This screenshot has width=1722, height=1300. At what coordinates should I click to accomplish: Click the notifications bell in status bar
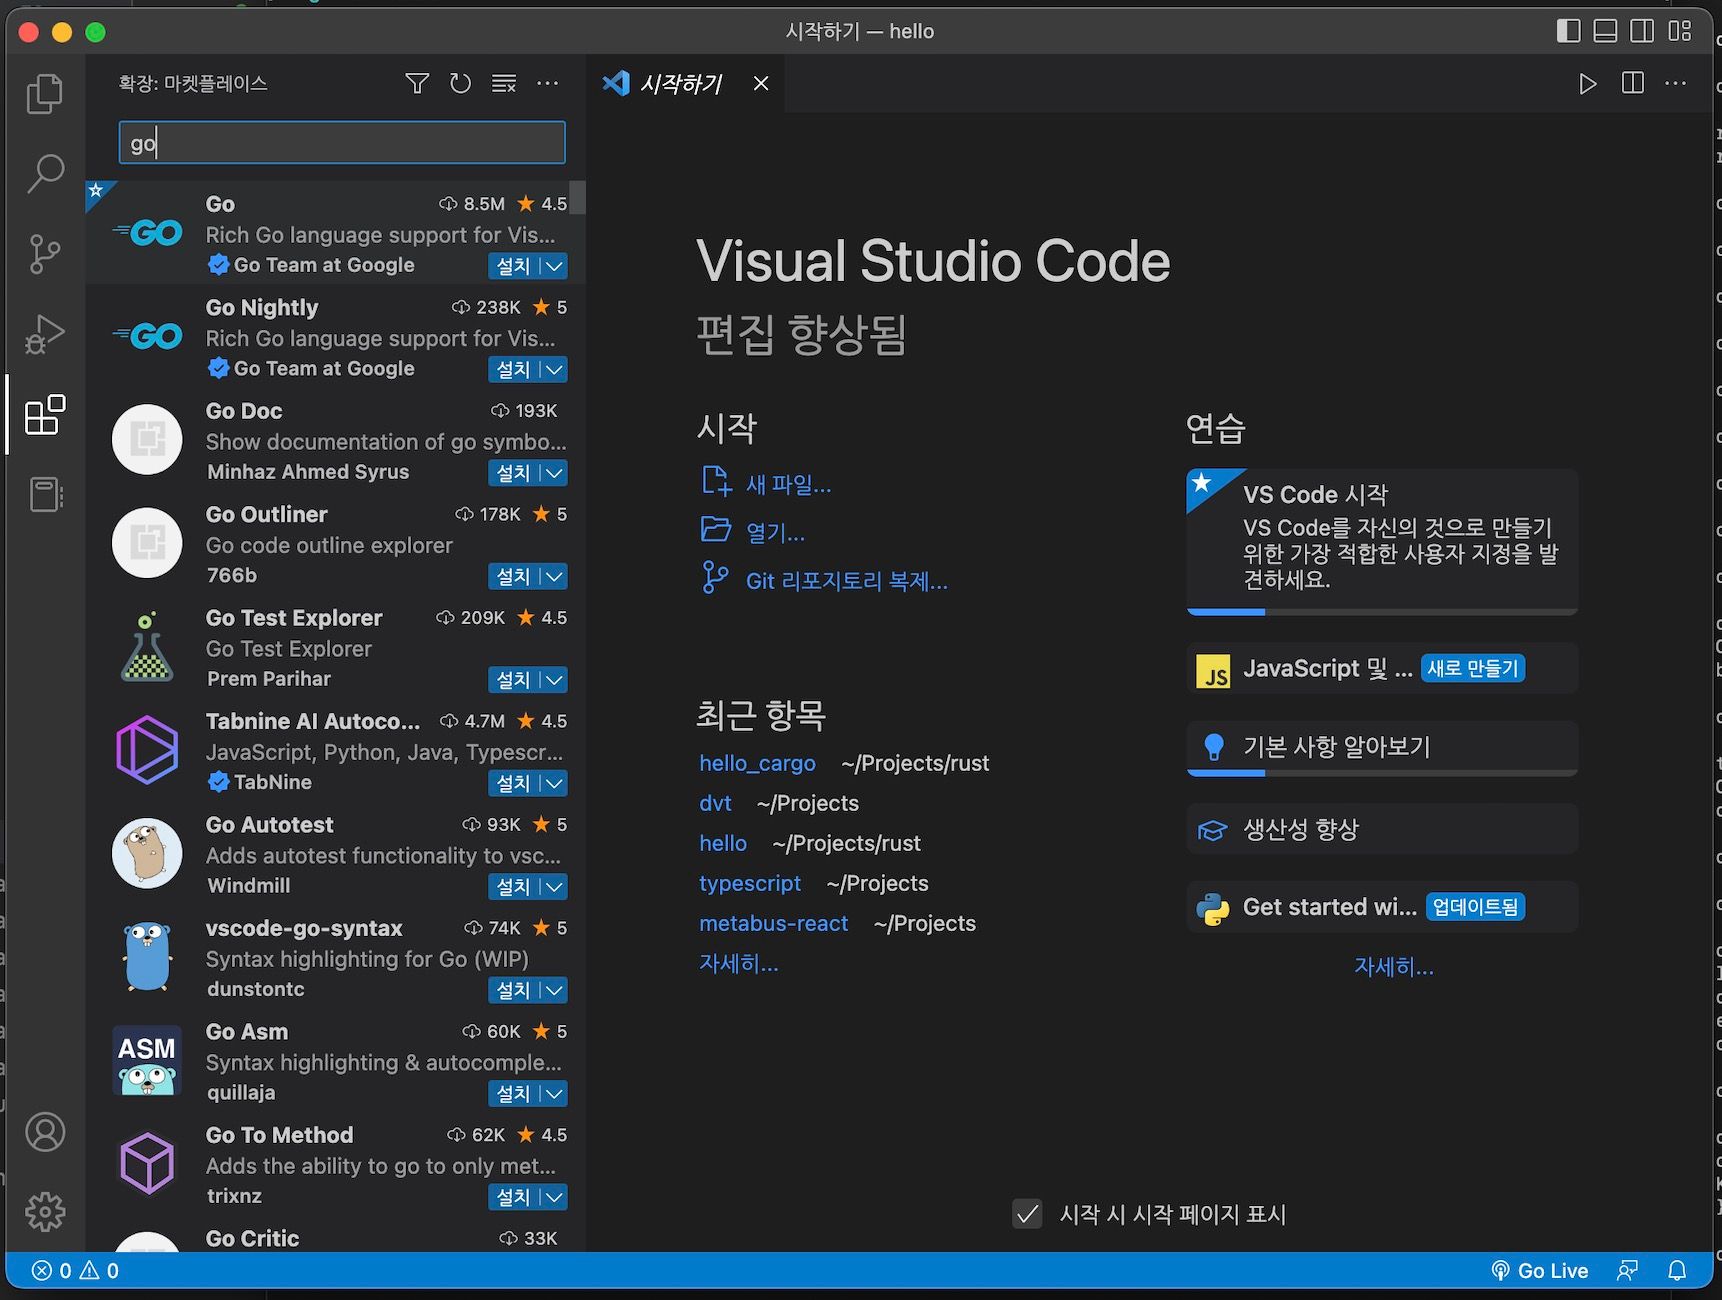(x=1677, y=1271)
